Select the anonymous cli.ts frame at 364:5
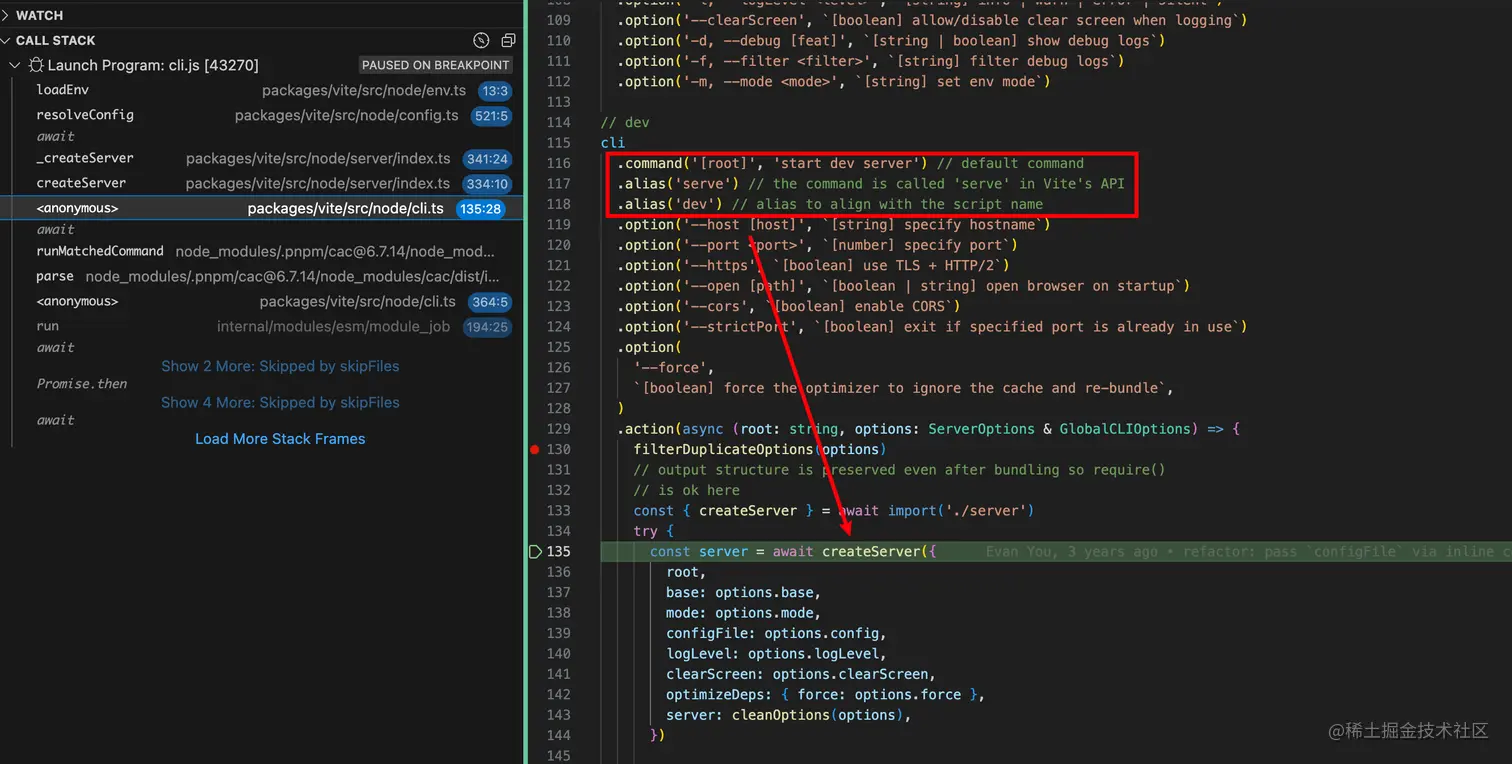Image resolution: width=1512 pixels, height=764 pixels. (262, 302)
